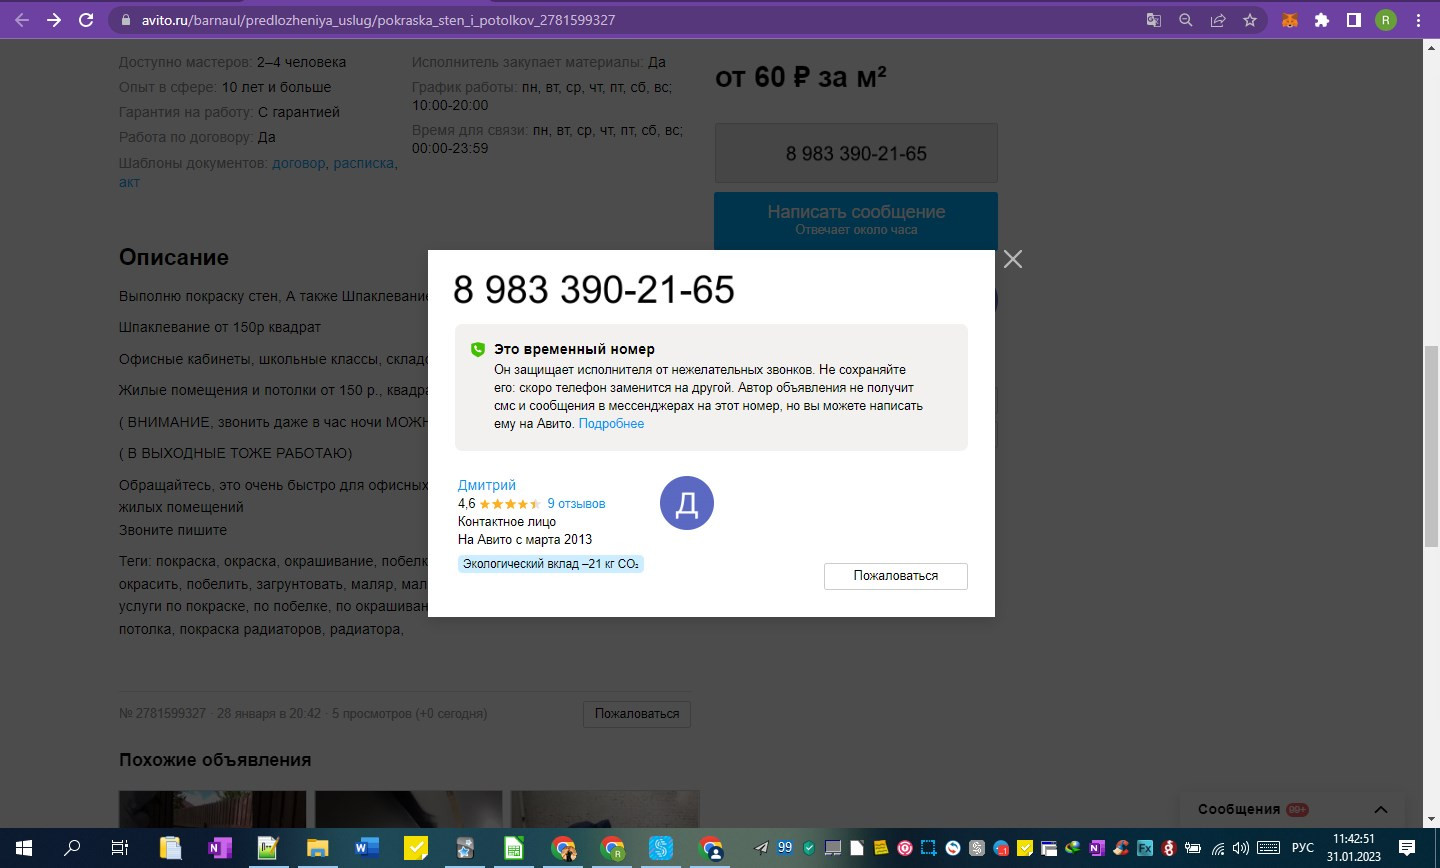Screen dimensions: 1440x868
Task: Open the Сообщения panel label
Action: (x=1239, y=810)
